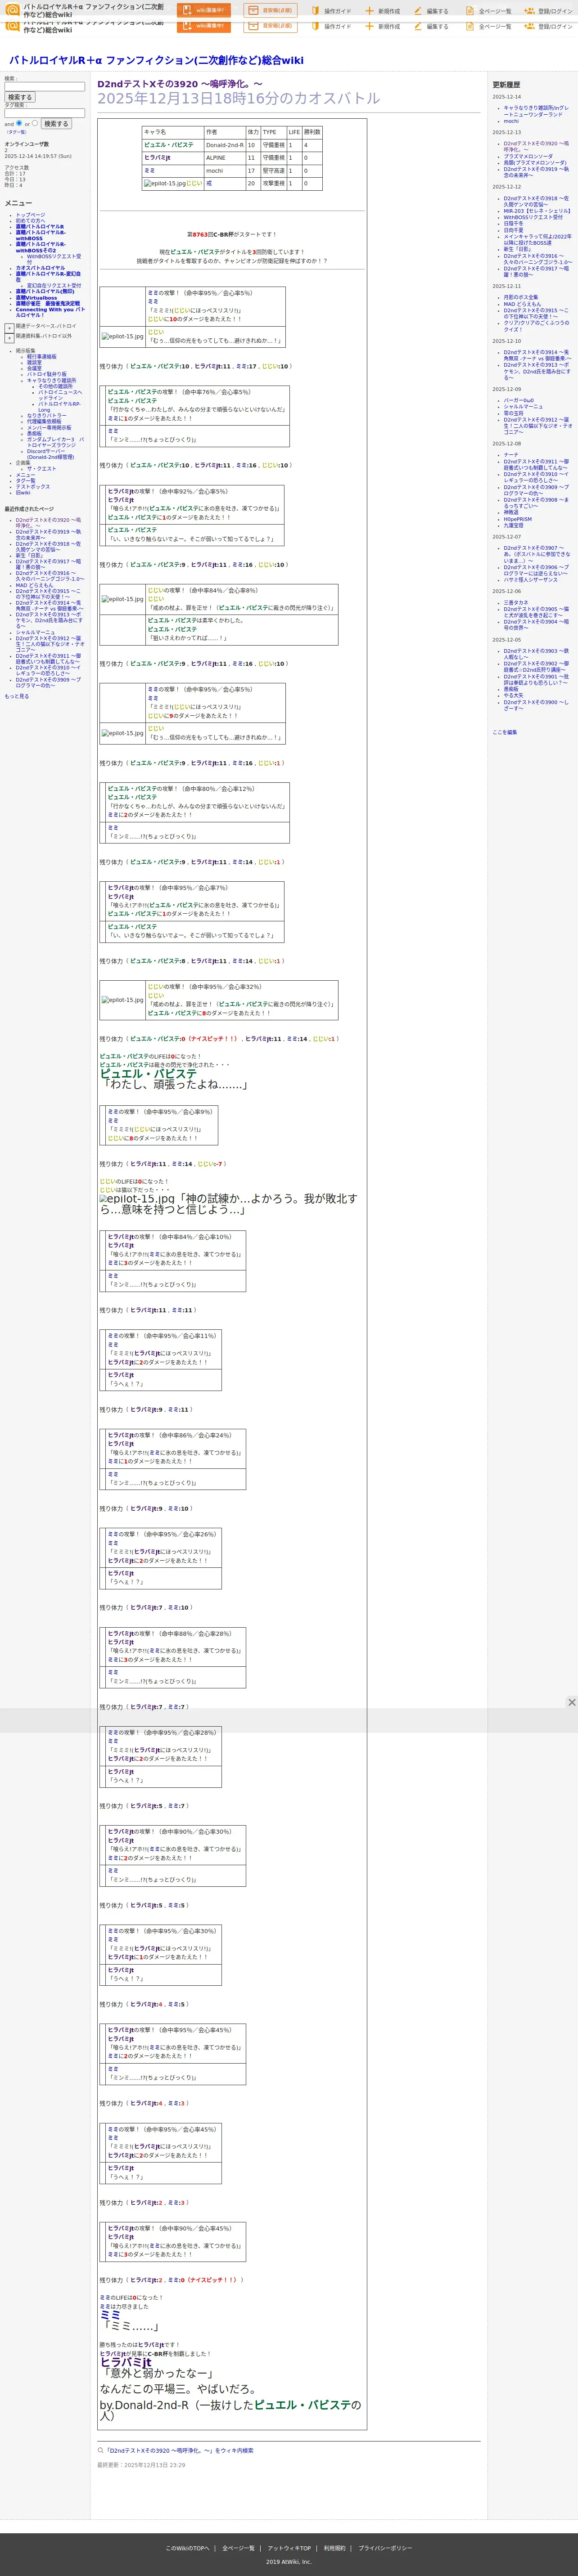
Task: Click the ALPINE author cell in the table
Action: click(x=224, y=158)
